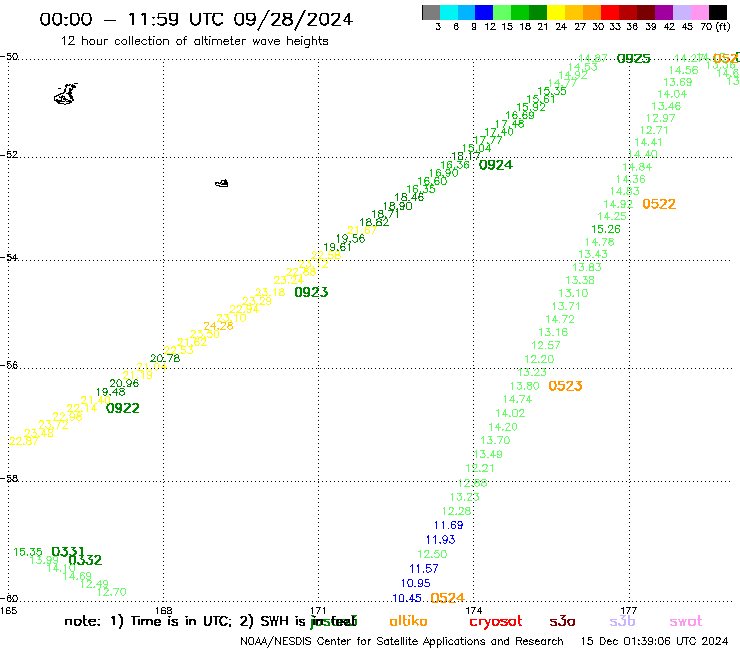Image resolution: width=740 pixels, height=650 pixels.
Task: Click the blue '11.69' wave height value
Action: point(449,525)
